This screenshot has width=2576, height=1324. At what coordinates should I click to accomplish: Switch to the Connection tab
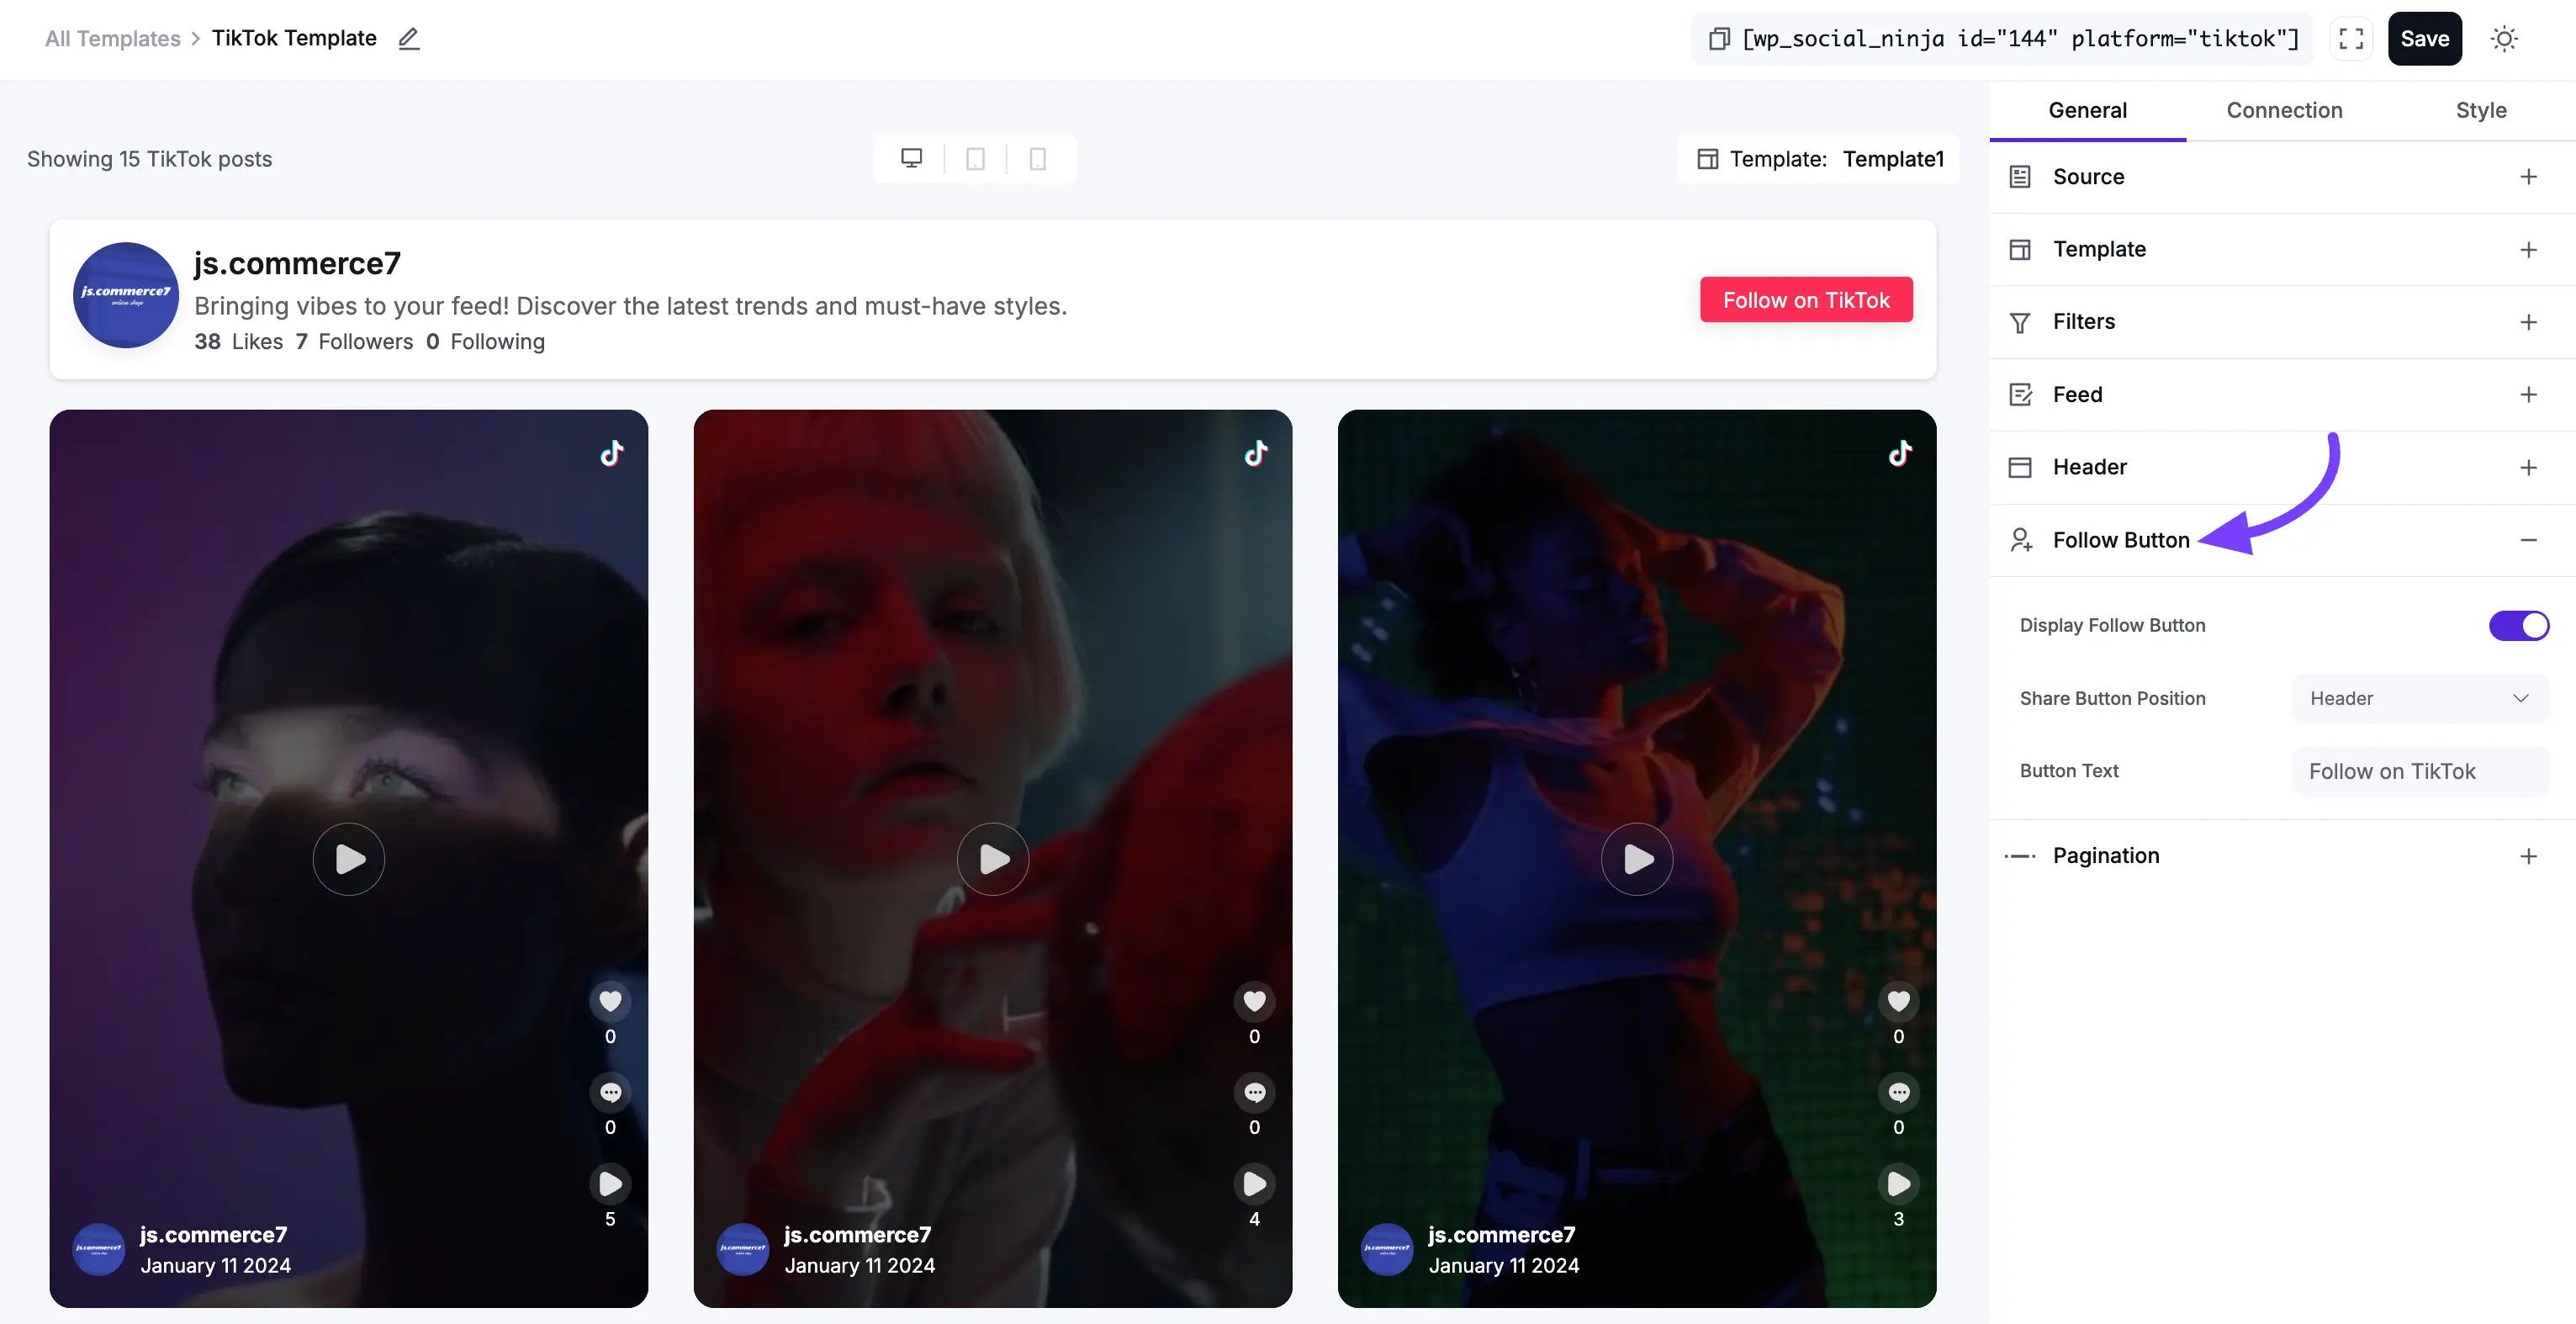[2284, 110]
